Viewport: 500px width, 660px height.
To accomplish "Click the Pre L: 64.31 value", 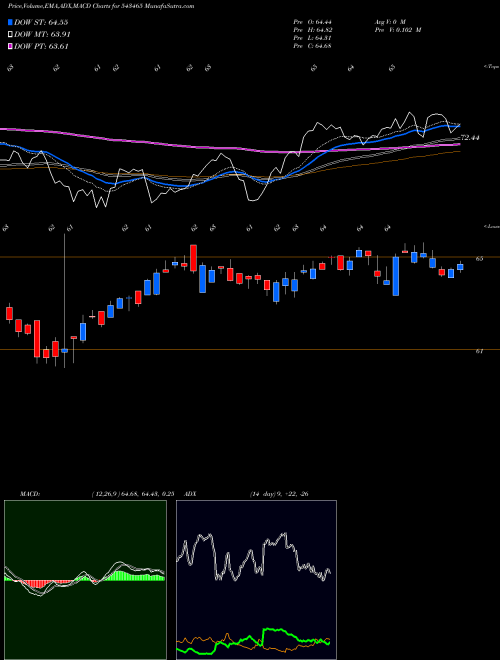I will coord(312,38).
